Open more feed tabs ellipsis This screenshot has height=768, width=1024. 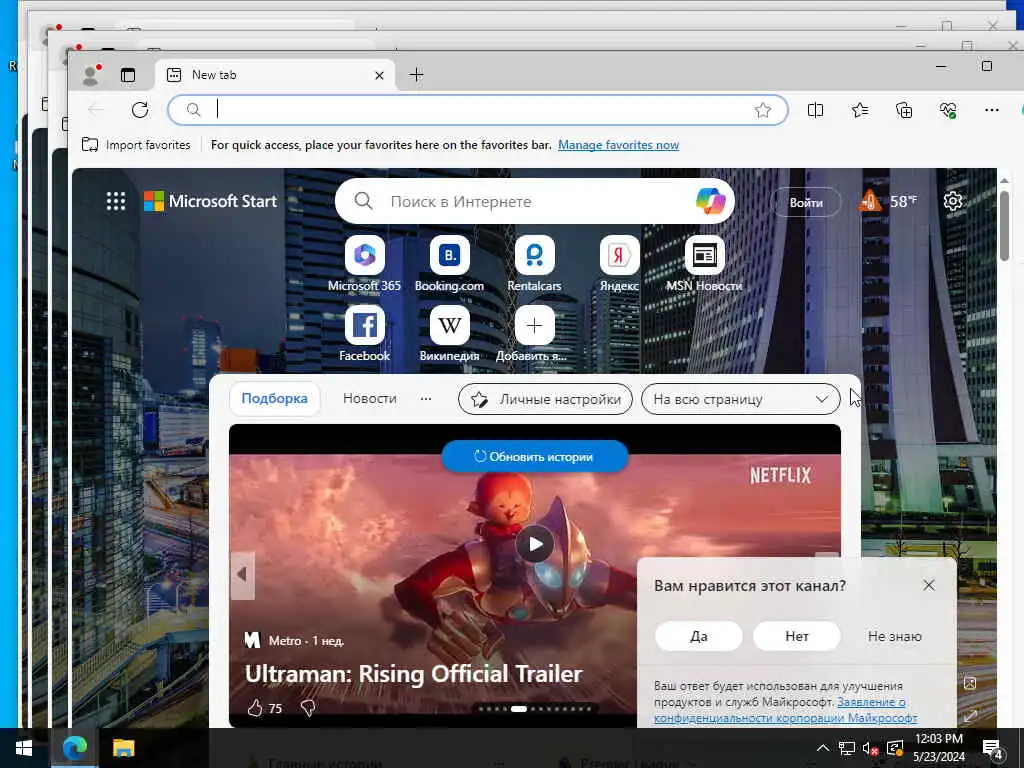click(426, 398)
